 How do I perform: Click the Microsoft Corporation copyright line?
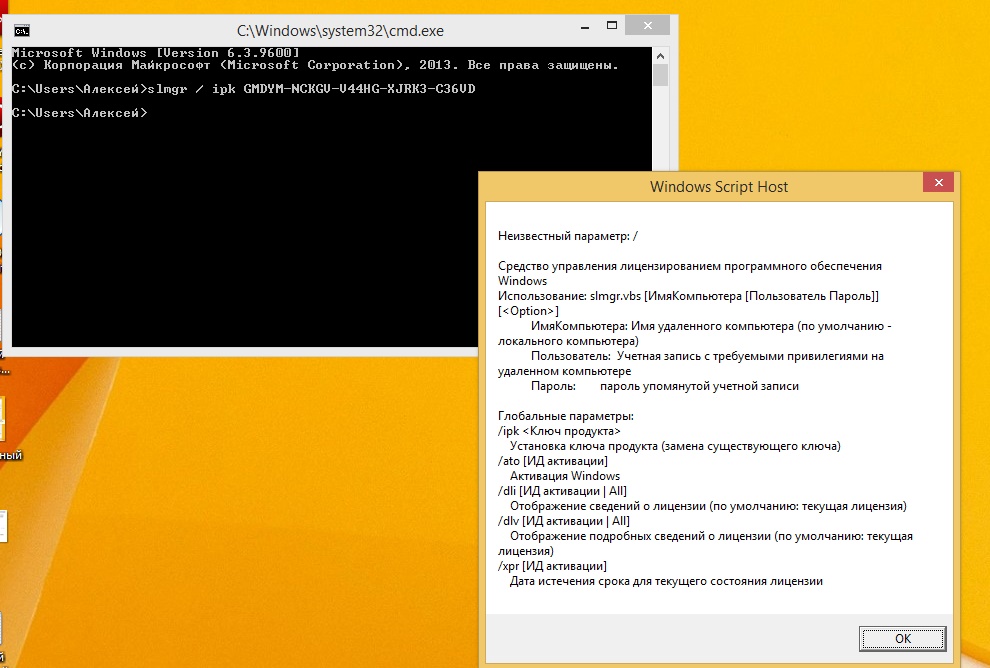click(x=315, y=65)
